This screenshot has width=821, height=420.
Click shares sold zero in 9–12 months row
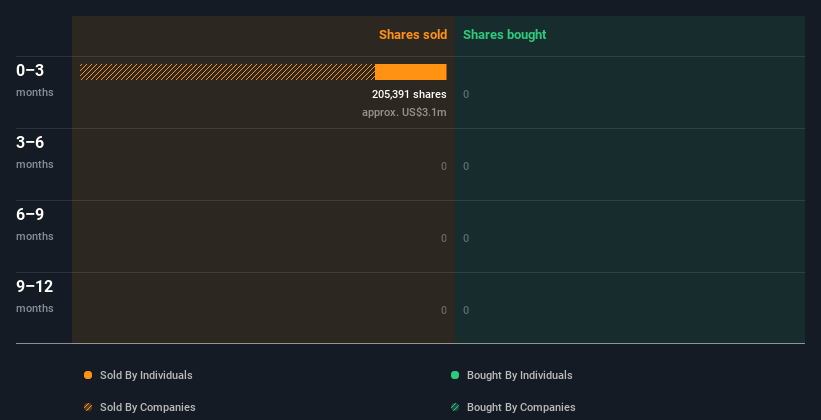[444, 311]
